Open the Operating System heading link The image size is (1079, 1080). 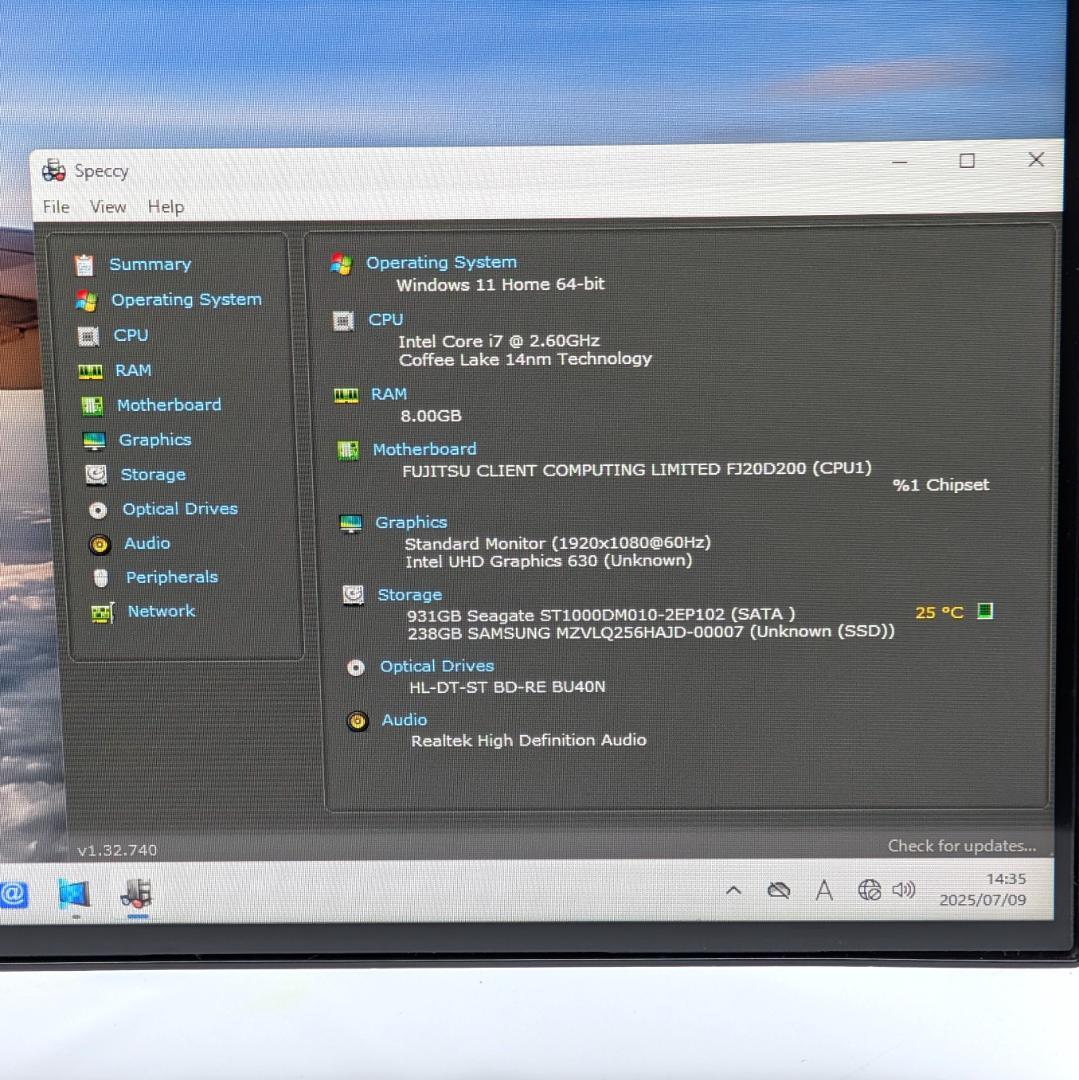pos(441,262)
